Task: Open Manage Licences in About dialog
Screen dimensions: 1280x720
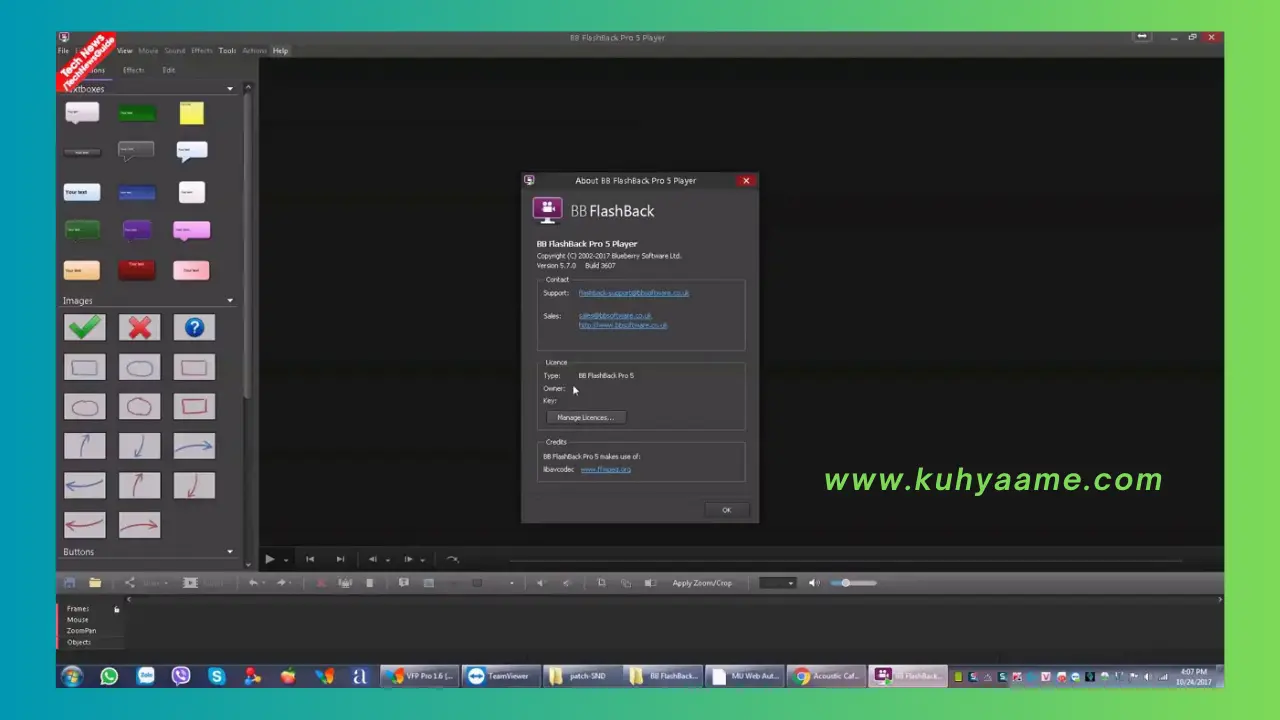Action: [585, 417]
